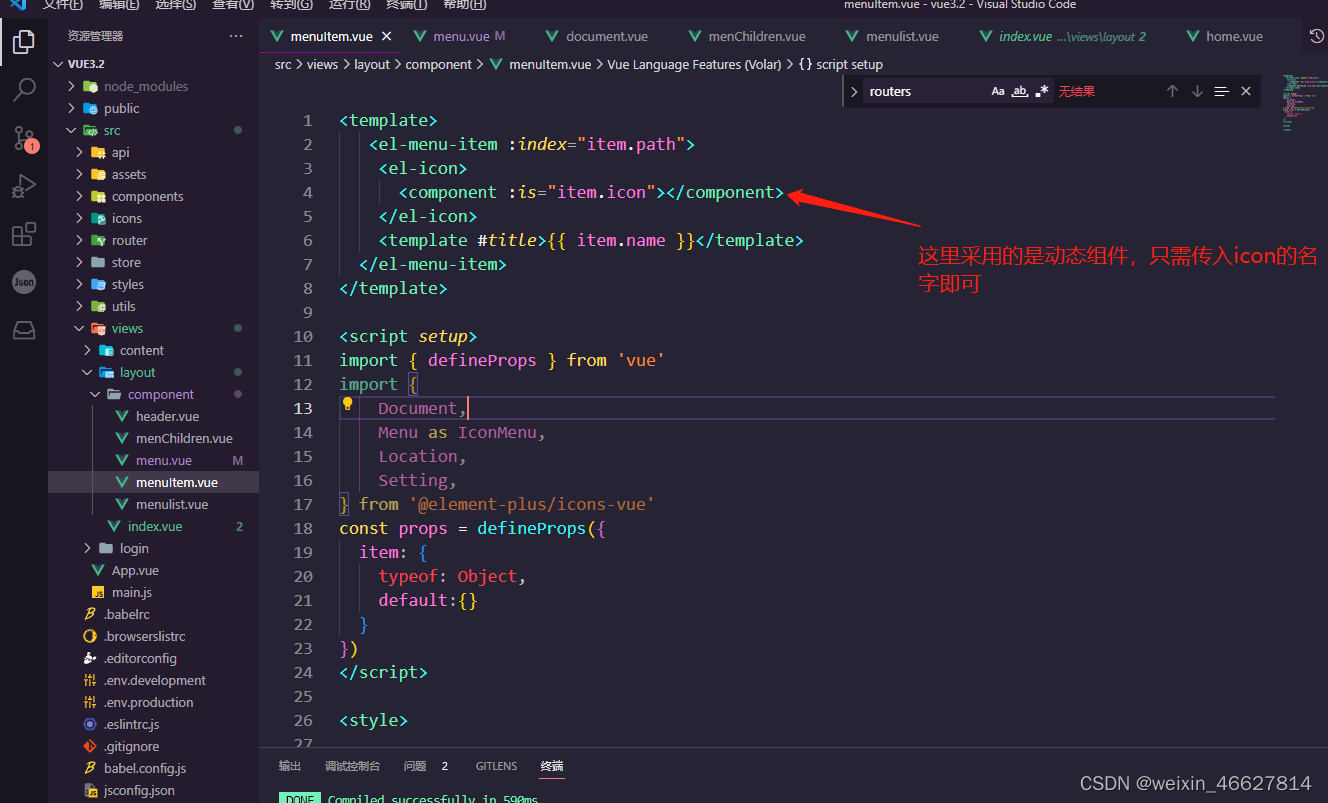Toggle Match Case in the find widget

point(997,91)
